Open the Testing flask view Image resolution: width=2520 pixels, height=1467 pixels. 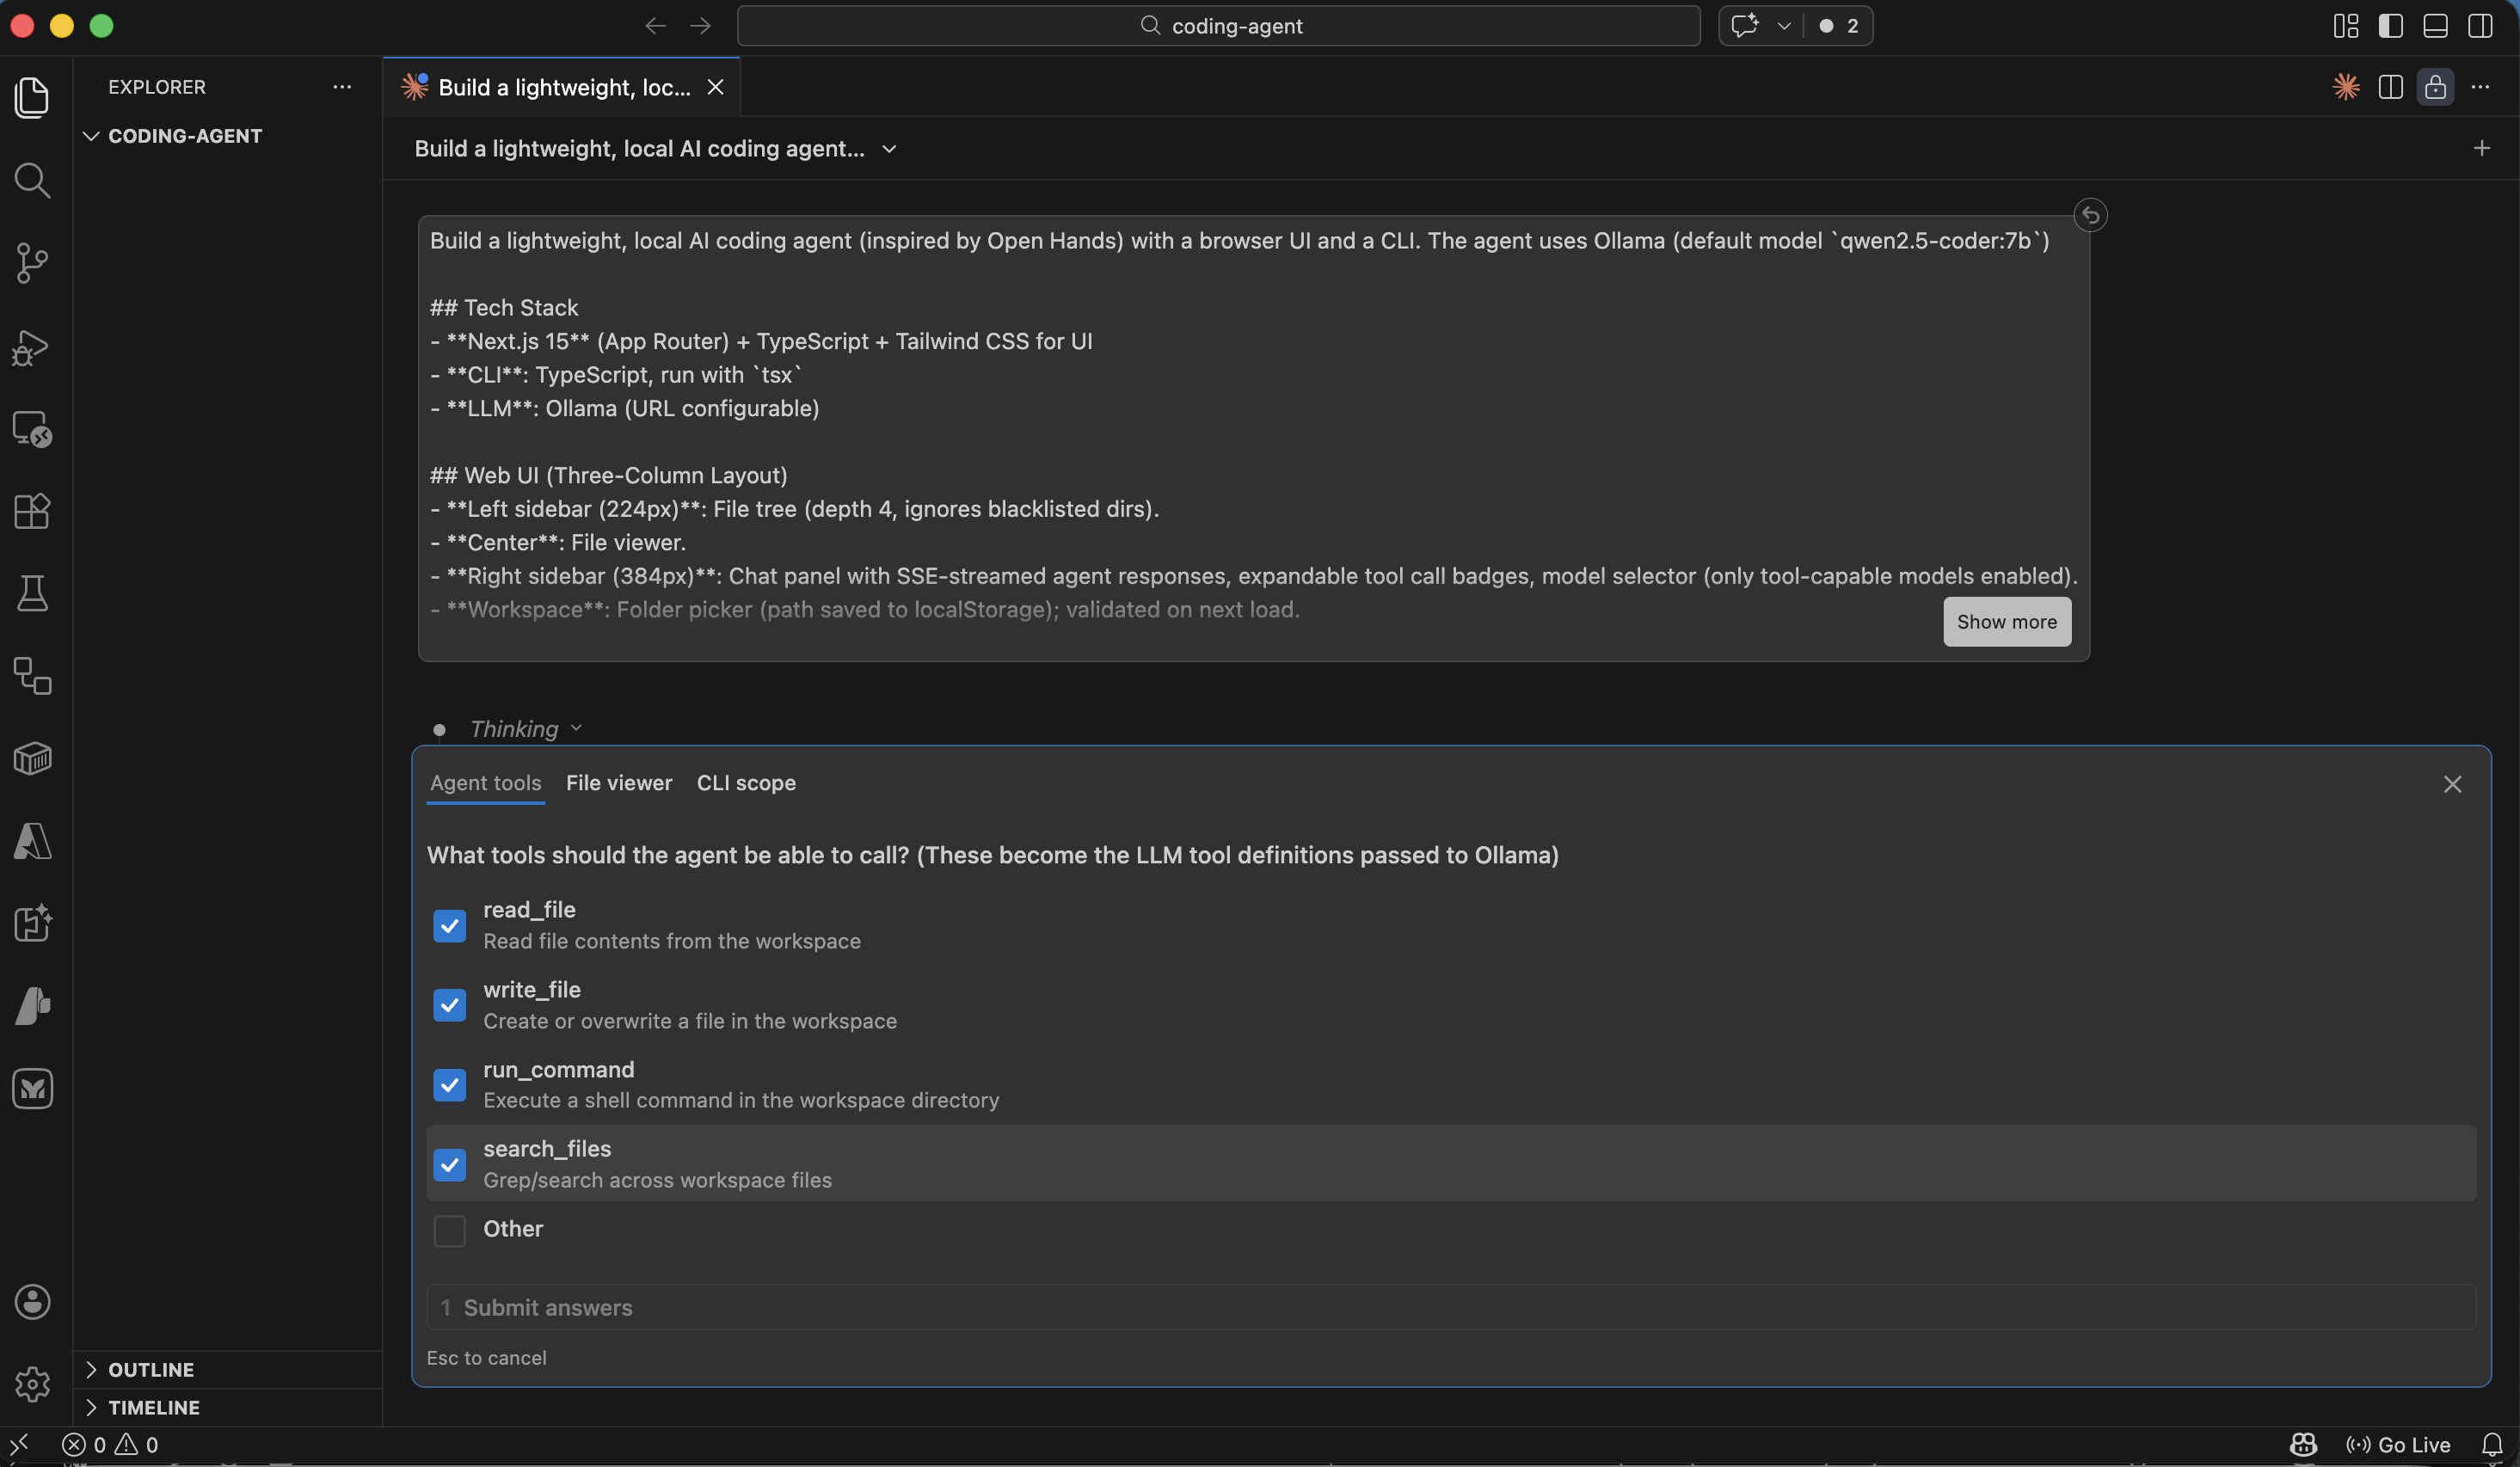pos(32,593)
